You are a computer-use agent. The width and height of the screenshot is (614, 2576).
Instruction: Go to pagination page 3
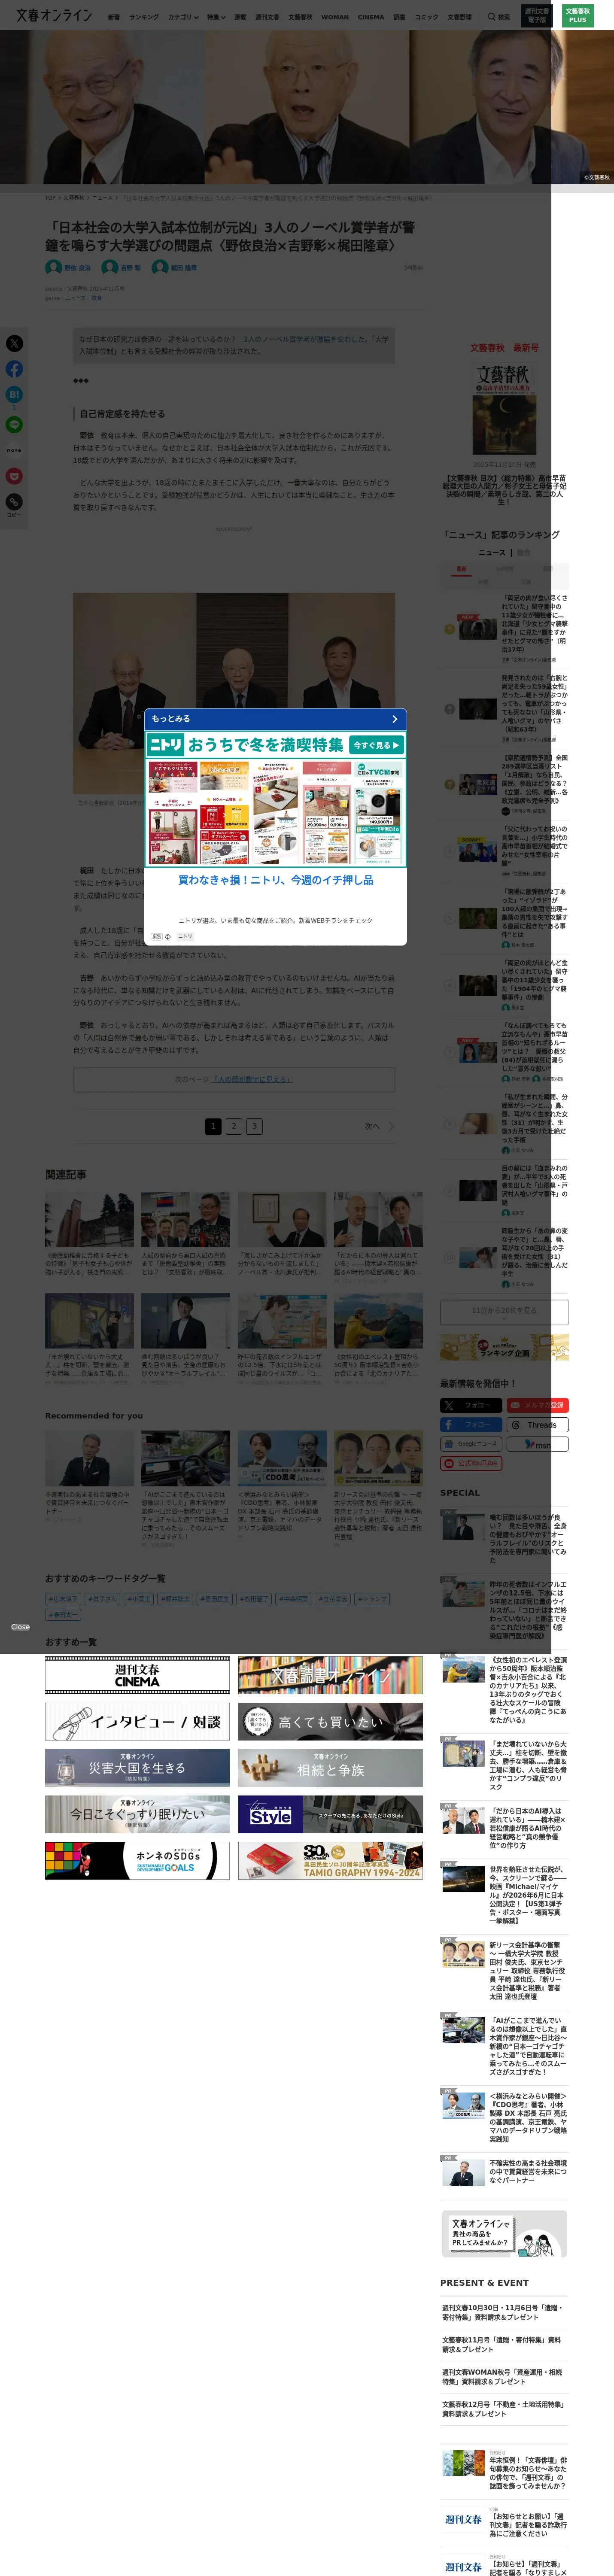tap(254, 1126)
